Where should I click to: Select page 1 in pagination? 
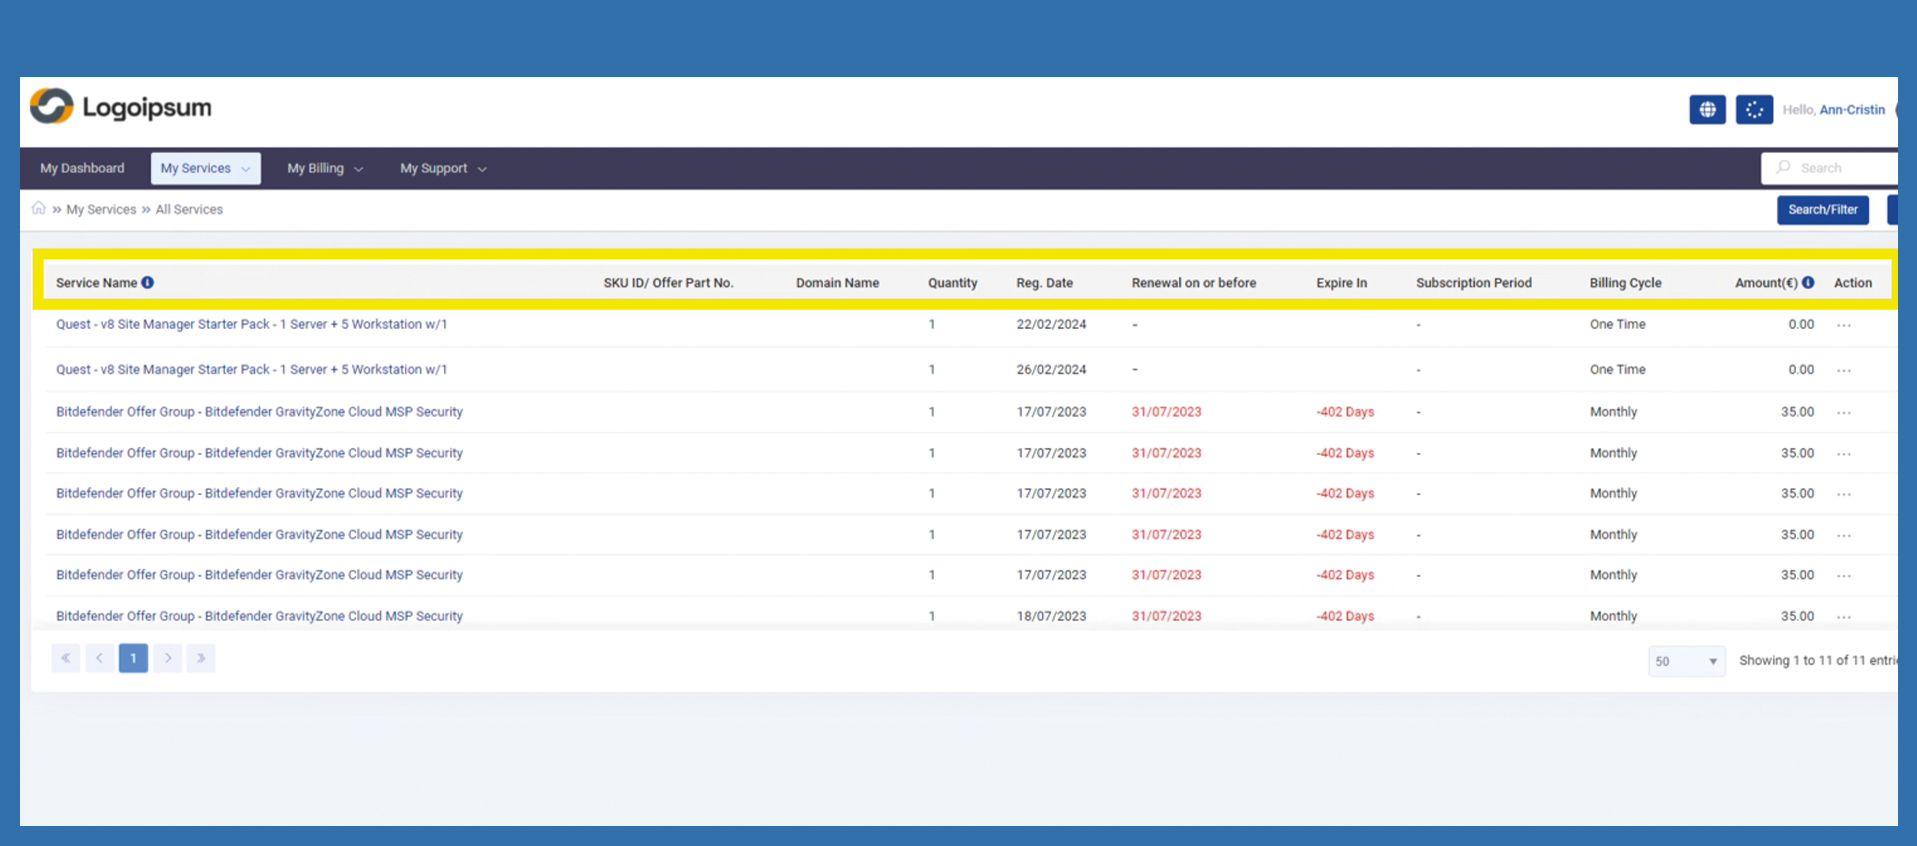pyautogui.click(x=133, y=658)
